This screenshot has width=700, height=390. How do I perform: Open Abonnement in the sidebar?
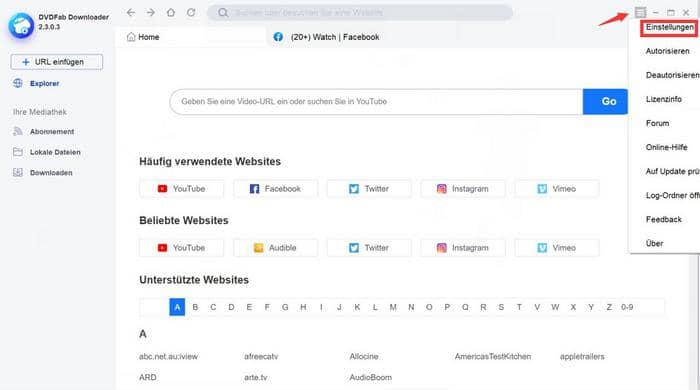click(x=52, y=132)
